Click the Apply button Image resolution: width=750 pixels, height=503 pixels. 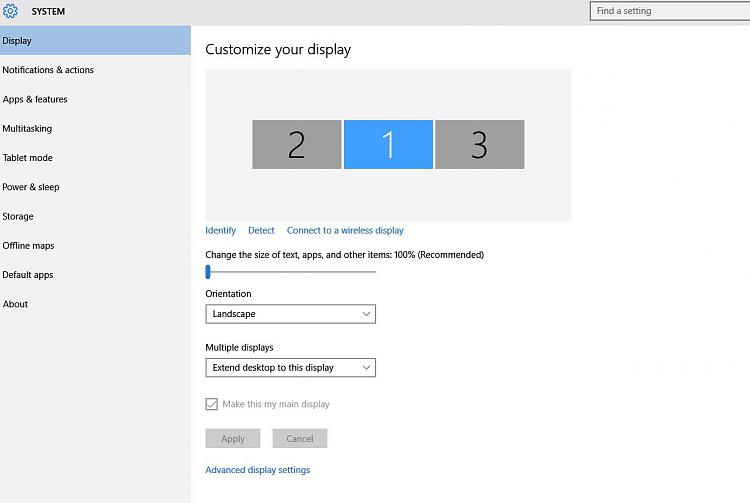pyautogui.click(x=233, y=438)
